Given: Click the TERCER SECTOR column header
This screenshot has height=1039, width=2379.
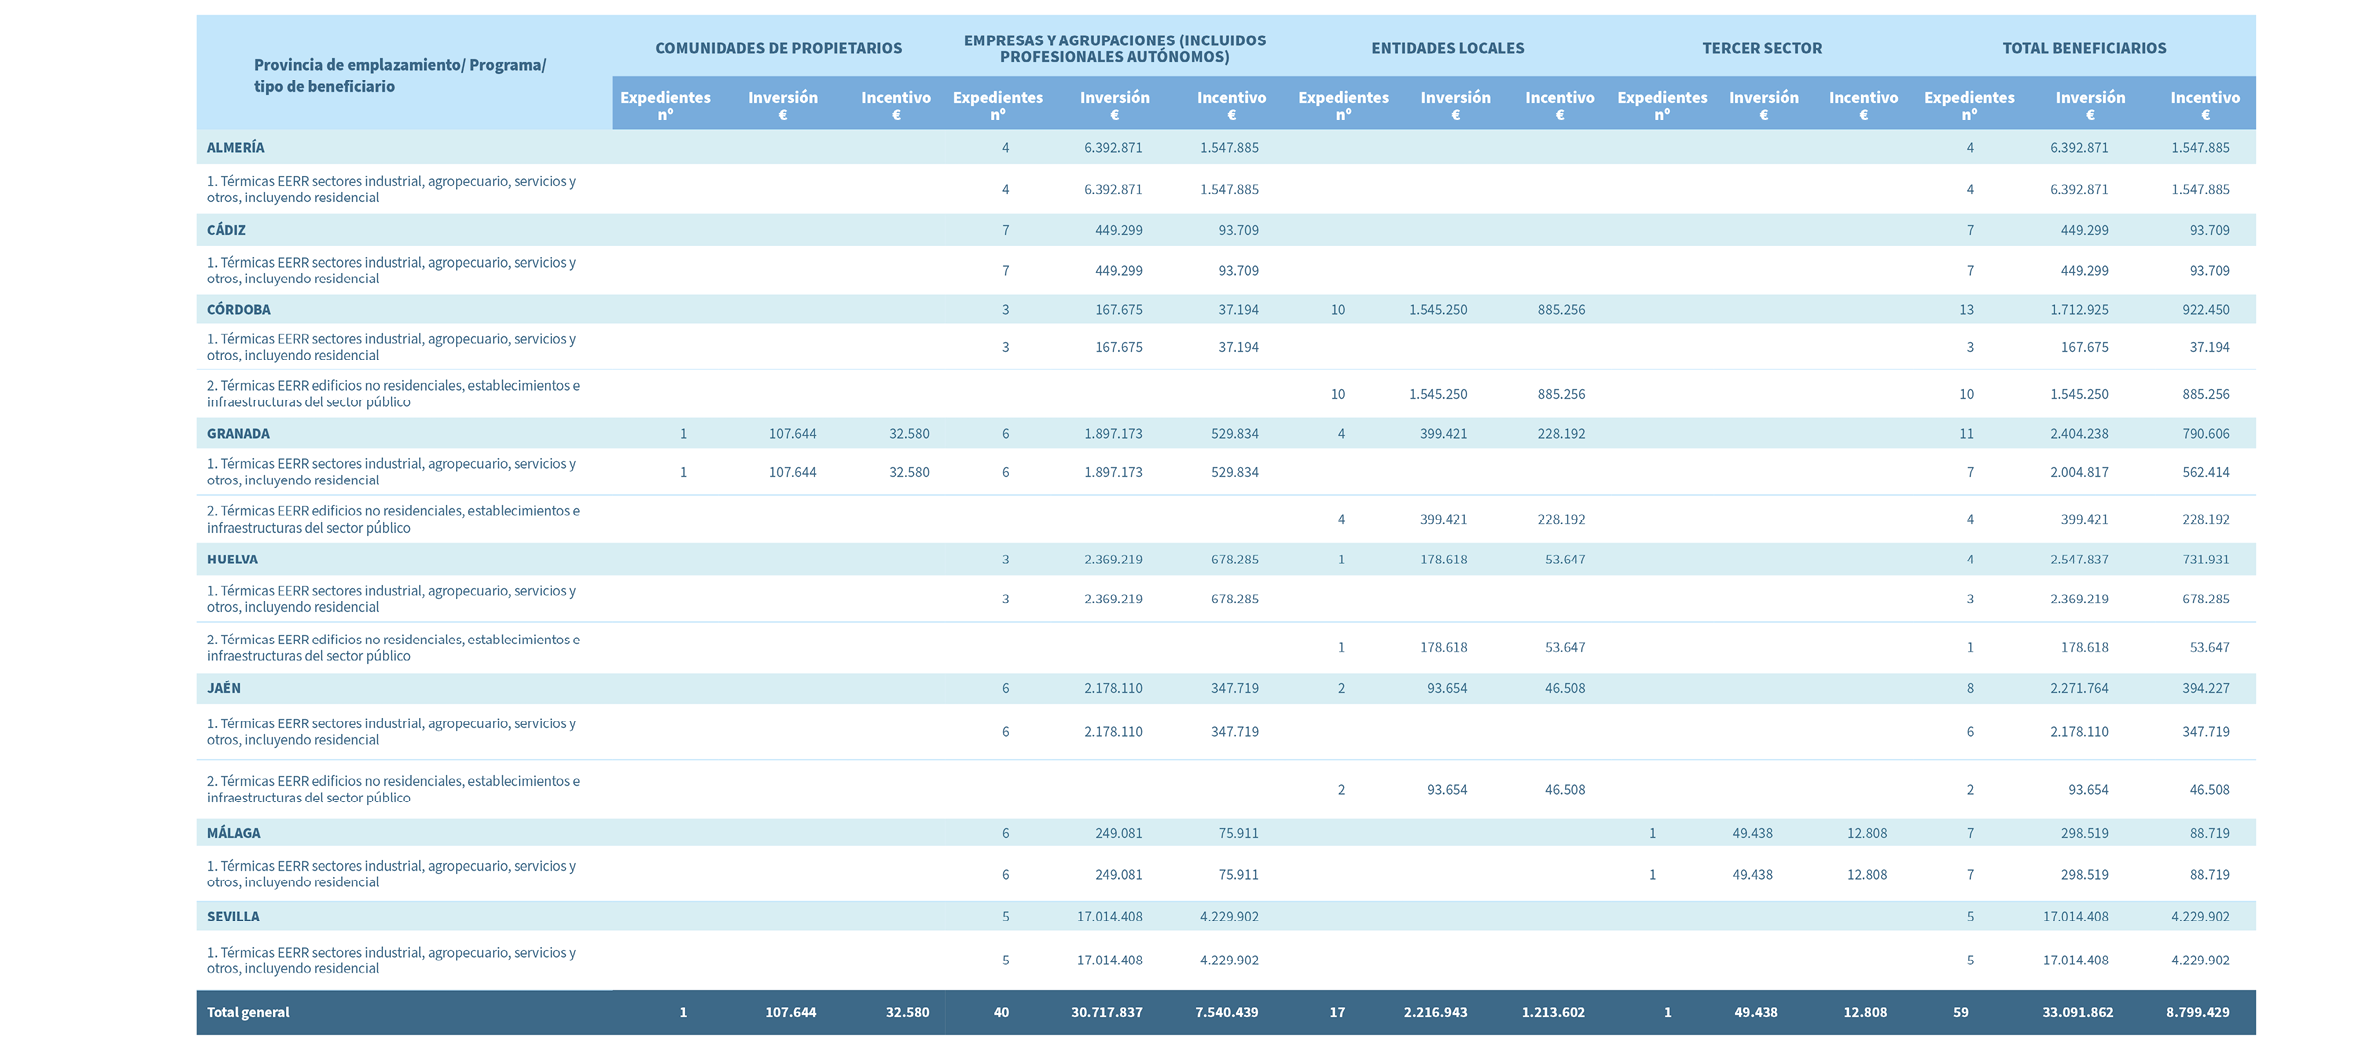Looking at the screenshot, I should tap(1761, 48).
